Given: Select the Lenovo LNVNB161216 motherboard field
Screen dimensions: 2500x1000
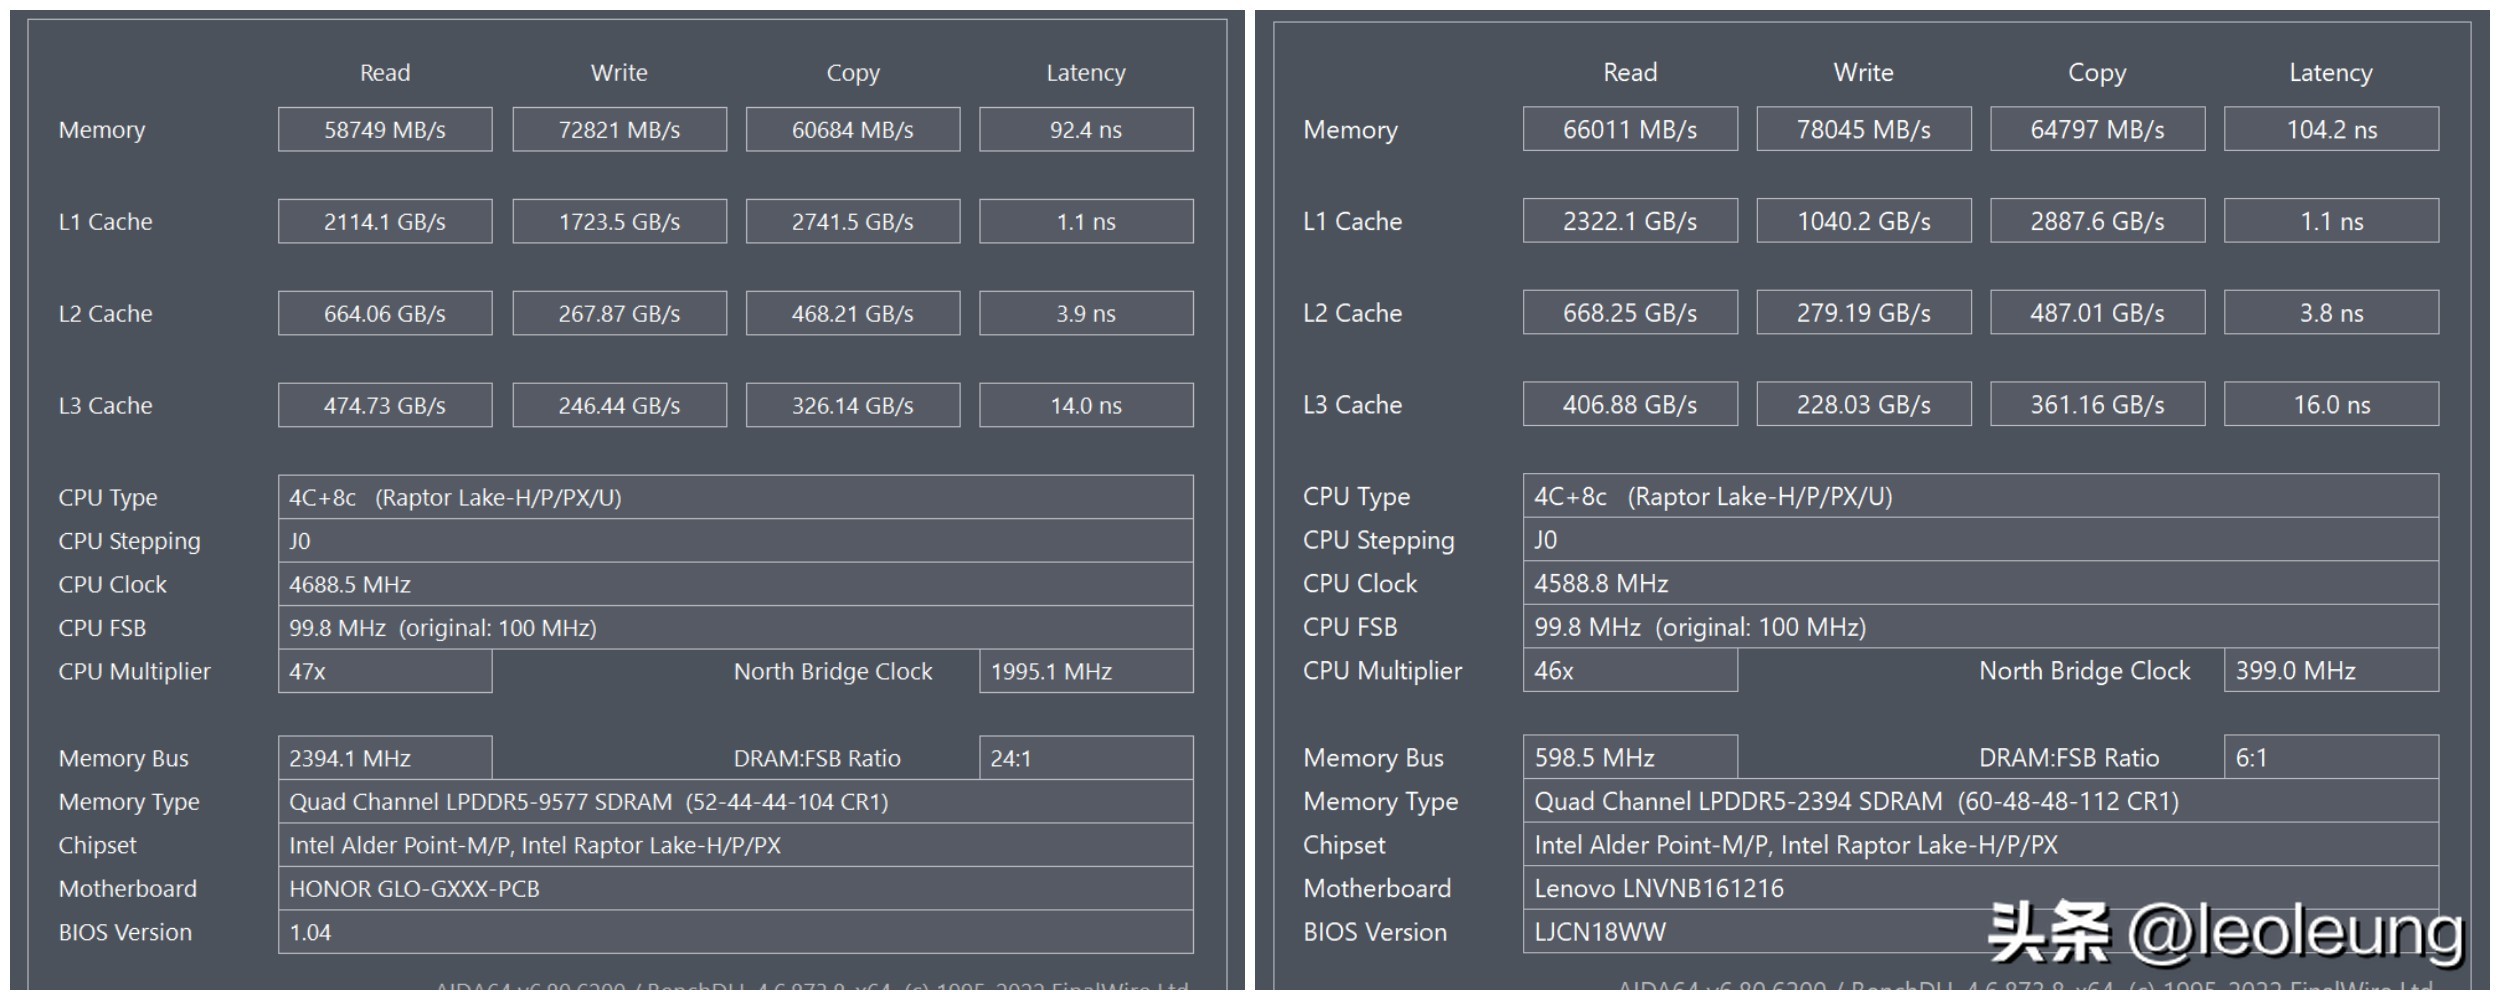Looking at the screenshot, I should pos(1750,888).
